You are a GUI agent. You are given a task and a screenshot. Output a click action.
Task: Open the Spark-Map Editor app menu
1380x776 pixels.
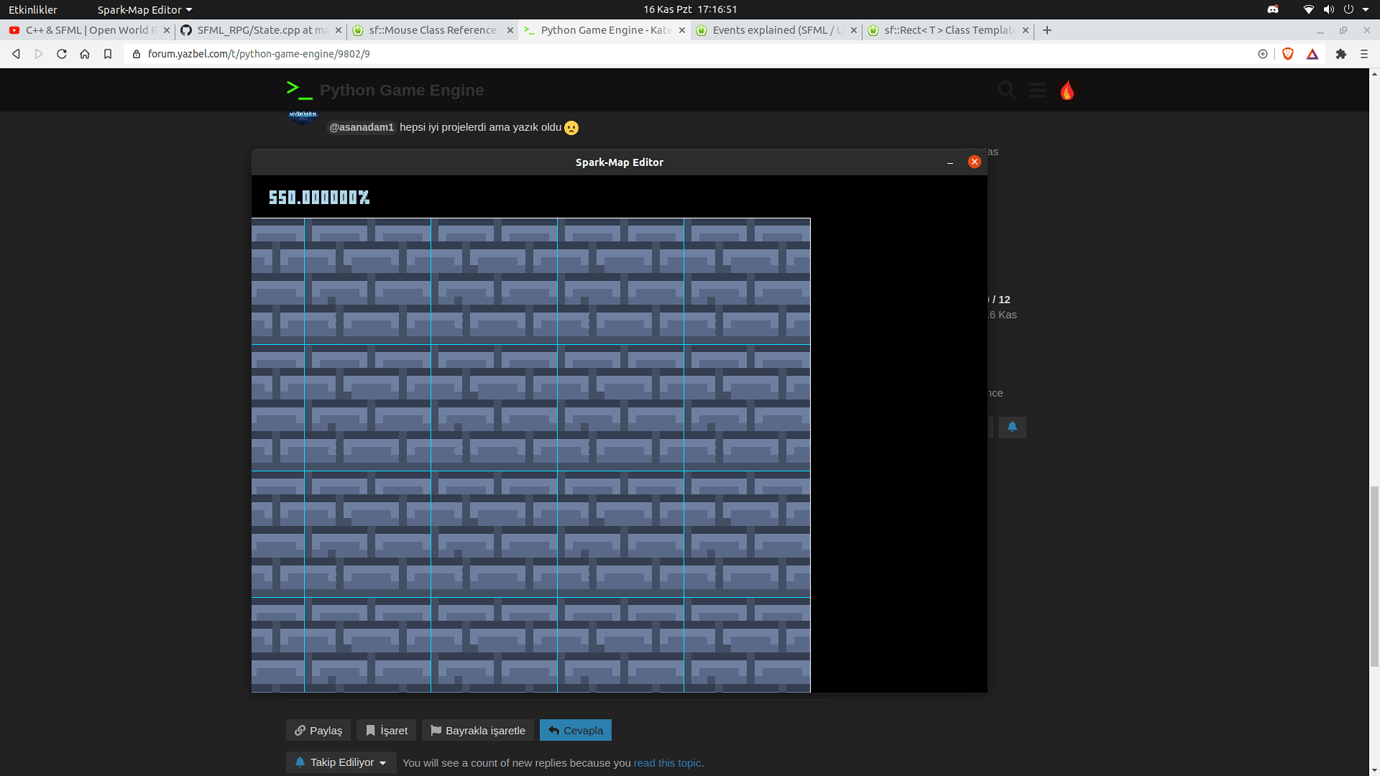[144, 9]
